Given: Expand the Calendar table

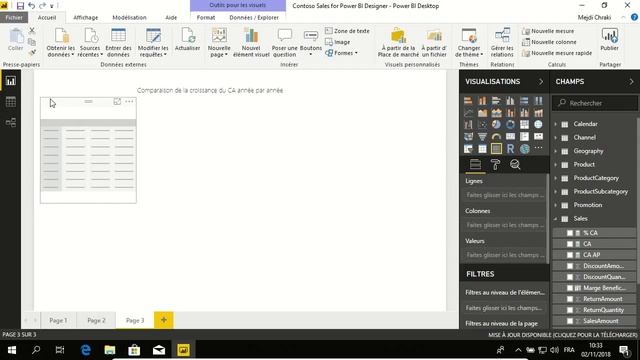Looking at the screenshot, I should pos(556,124).
